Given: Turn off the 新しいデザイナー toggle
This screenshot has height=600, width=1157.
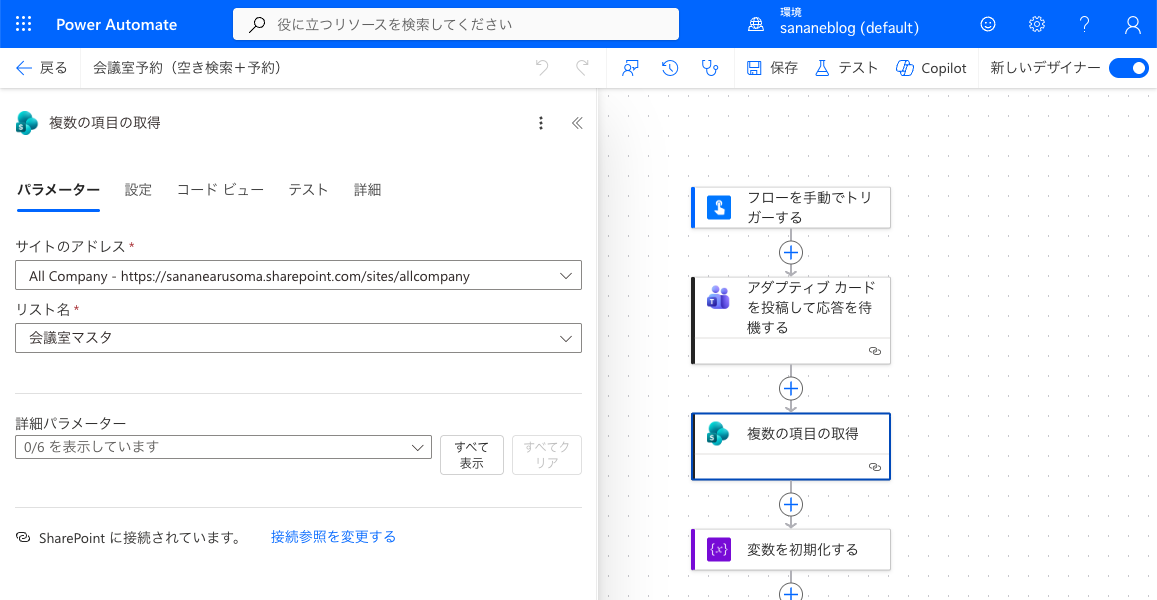Looking at the screenshot, I should (1128, 68).
